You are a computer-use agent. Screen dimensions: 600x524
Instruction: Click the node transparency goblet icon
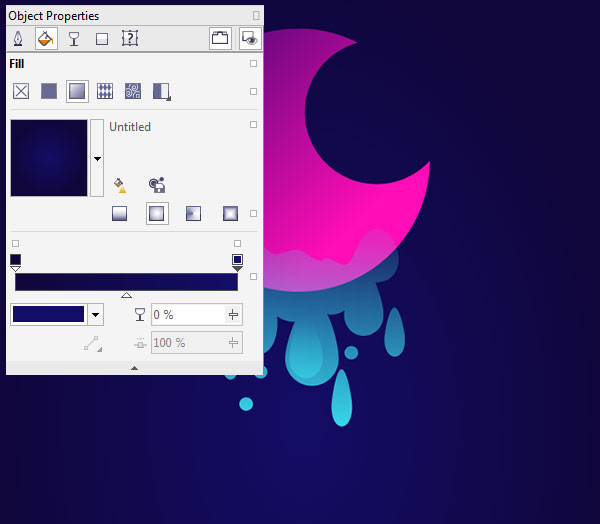140,315
